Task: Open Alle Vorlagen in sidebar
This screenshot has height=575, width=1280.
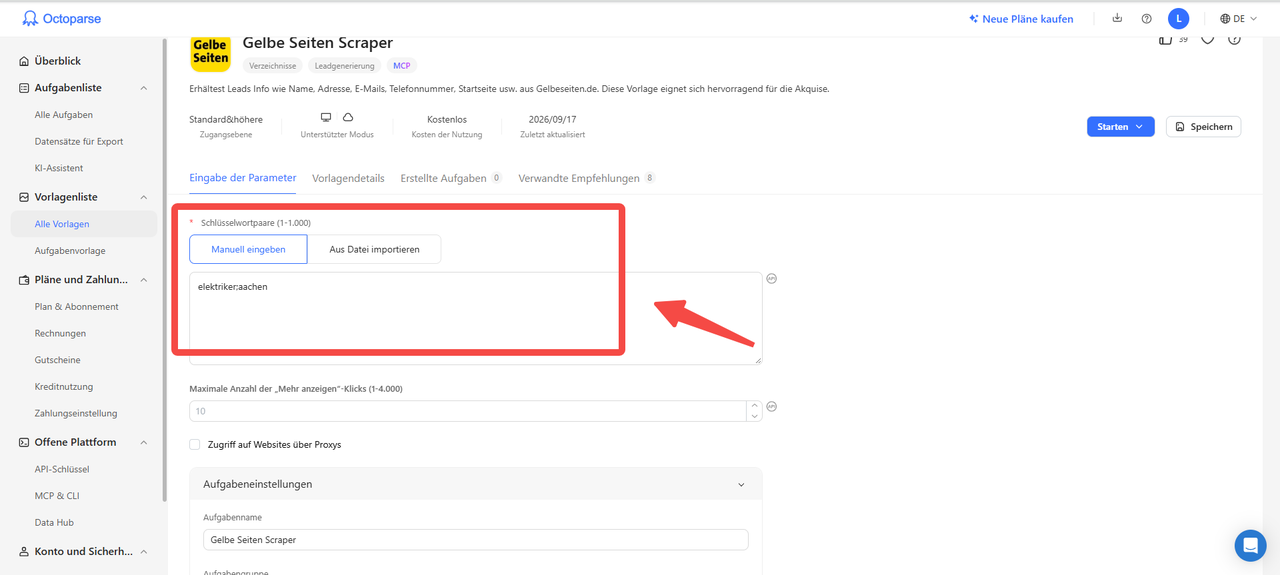Action: tap(84, 224)
